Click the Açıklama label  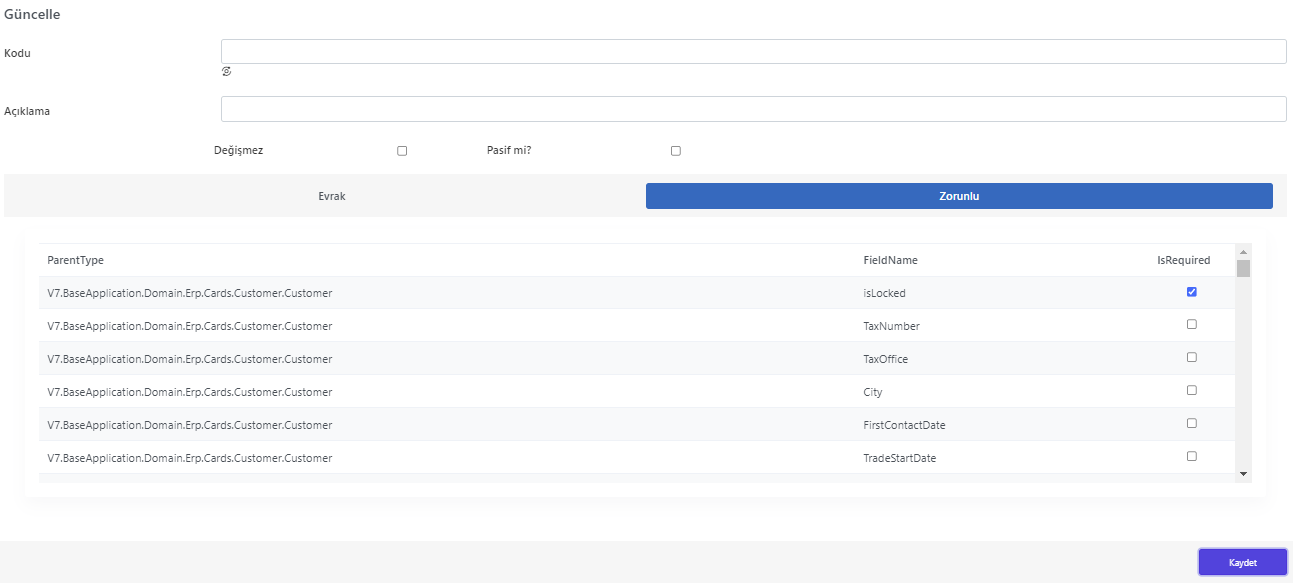[27, 111]
